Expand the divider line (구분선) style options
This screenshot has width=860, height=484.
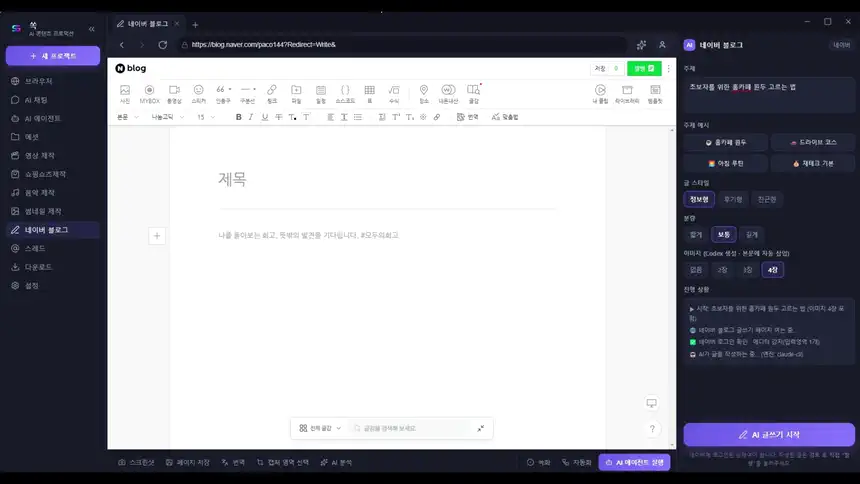[254, 89]
